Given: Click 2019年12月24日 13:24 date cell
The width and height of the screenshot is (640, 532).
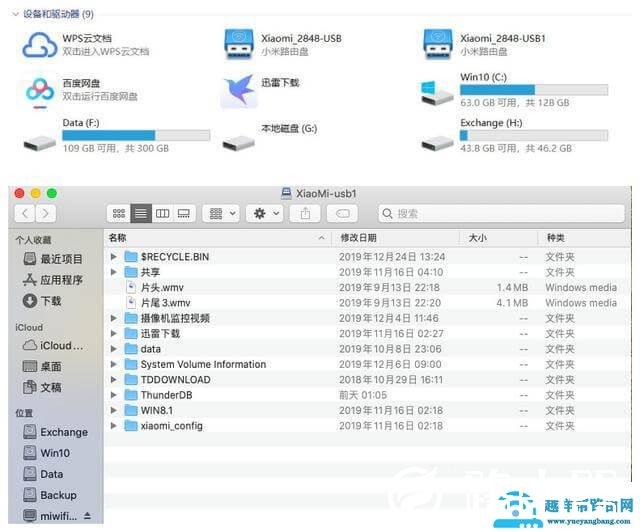Looking at the screenshot, I should 392,256.
